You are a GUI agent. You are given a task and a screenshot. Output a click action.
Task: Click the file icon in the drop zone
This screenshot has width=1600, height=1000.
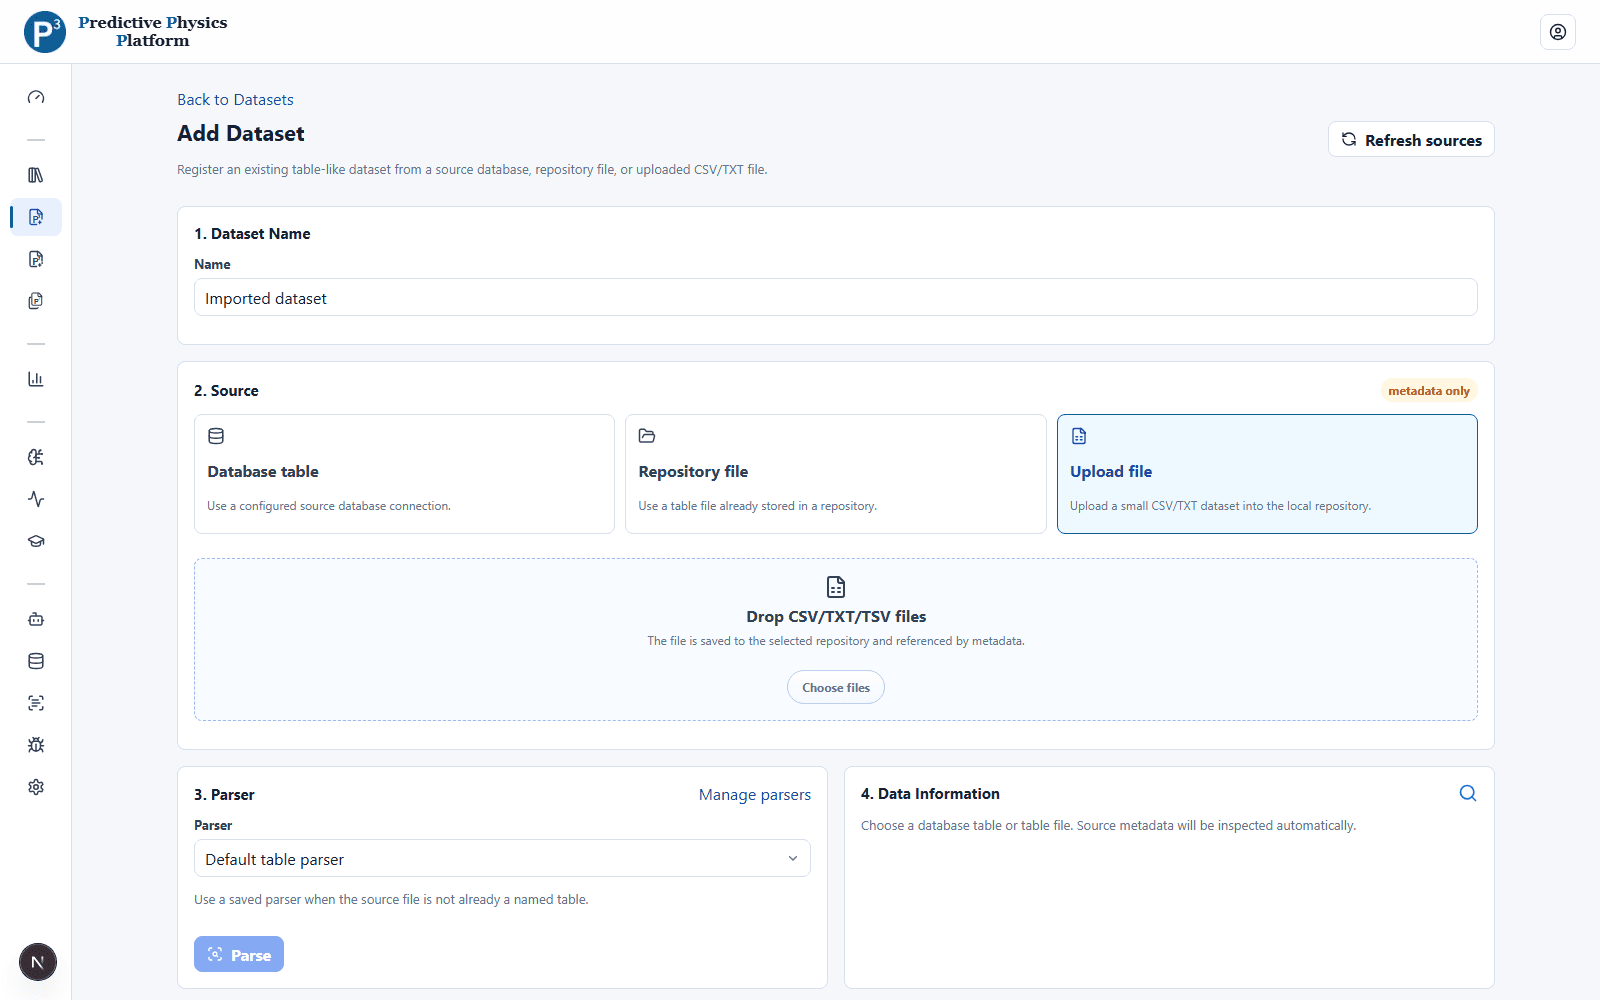836,586
